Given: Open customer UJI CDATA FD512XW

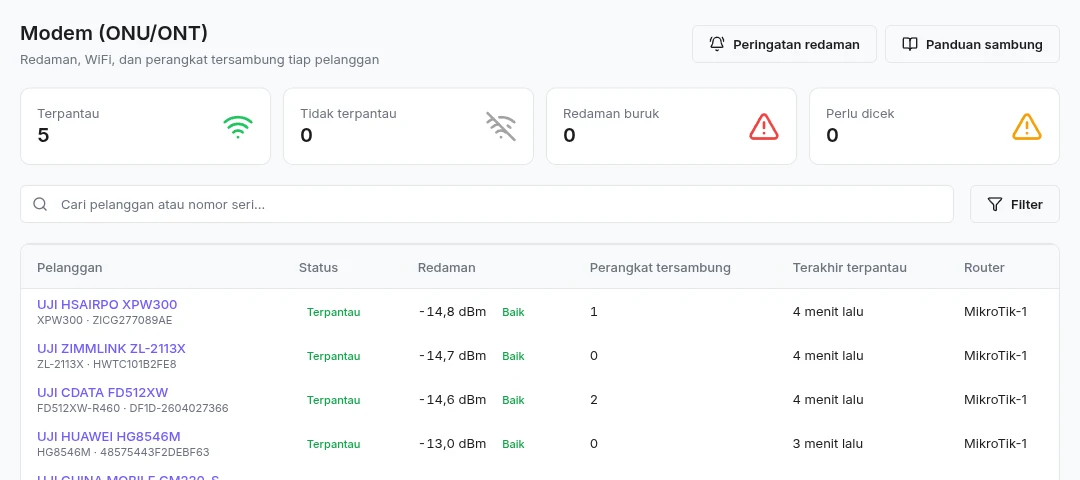Looking at the screenshot, I should pos(103,393).
